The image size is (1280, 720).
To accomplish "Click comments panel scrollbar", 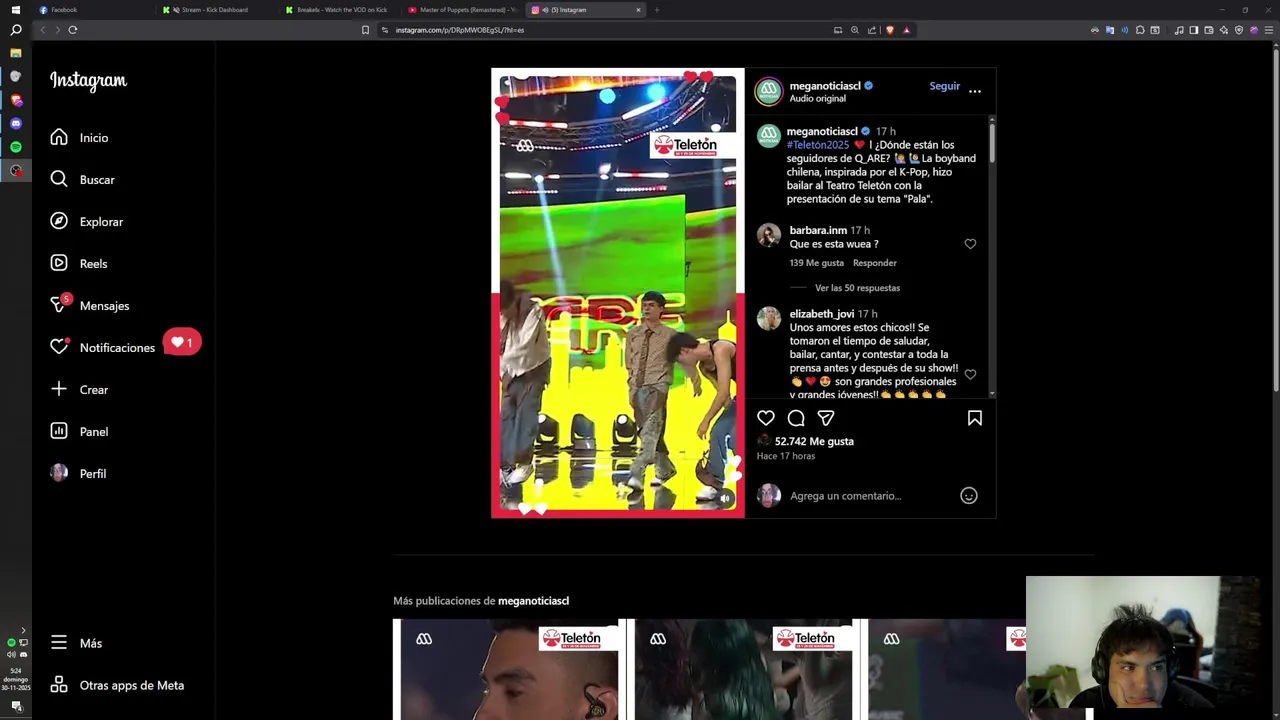I will click(992, 142).
